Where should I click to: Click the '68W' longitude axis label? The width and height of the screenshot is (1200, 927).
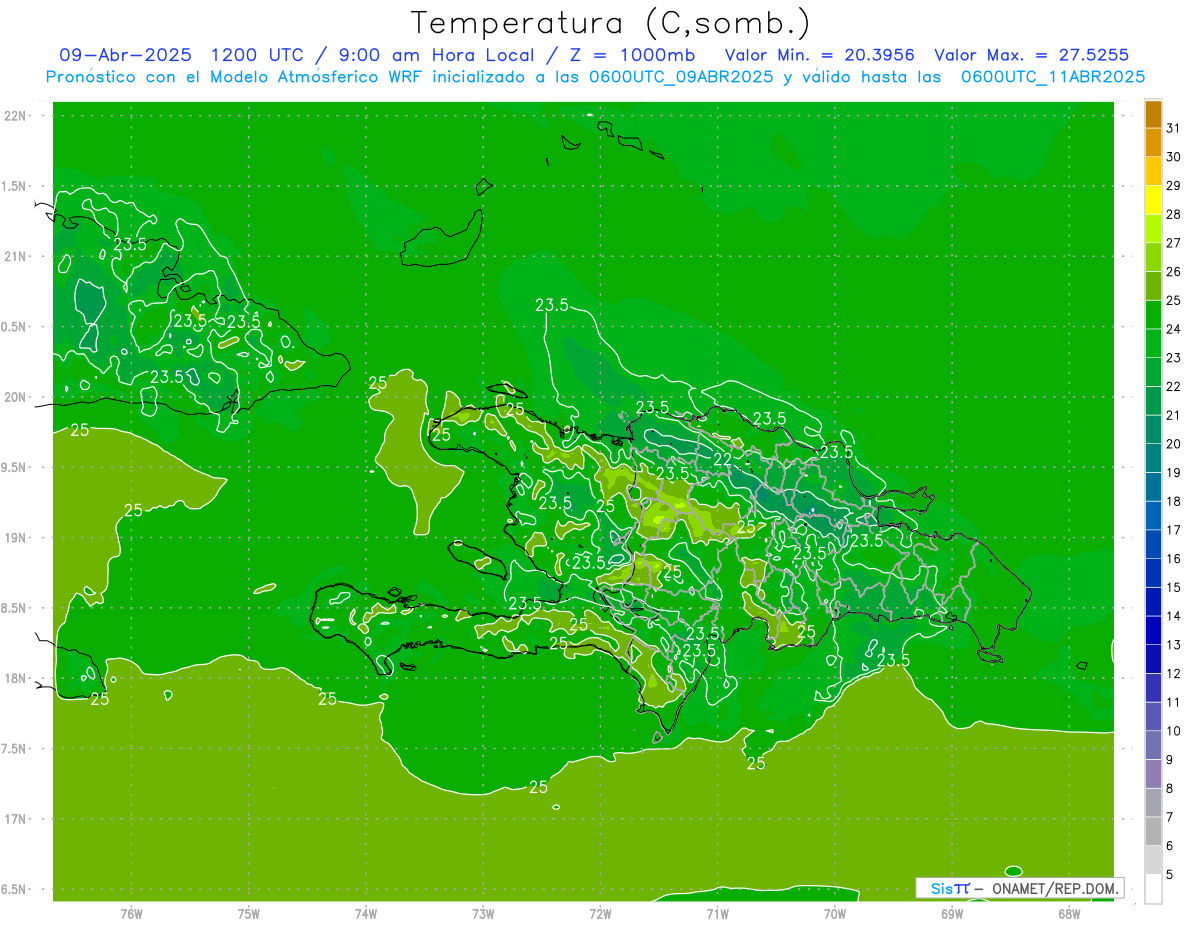(1069, 913)
